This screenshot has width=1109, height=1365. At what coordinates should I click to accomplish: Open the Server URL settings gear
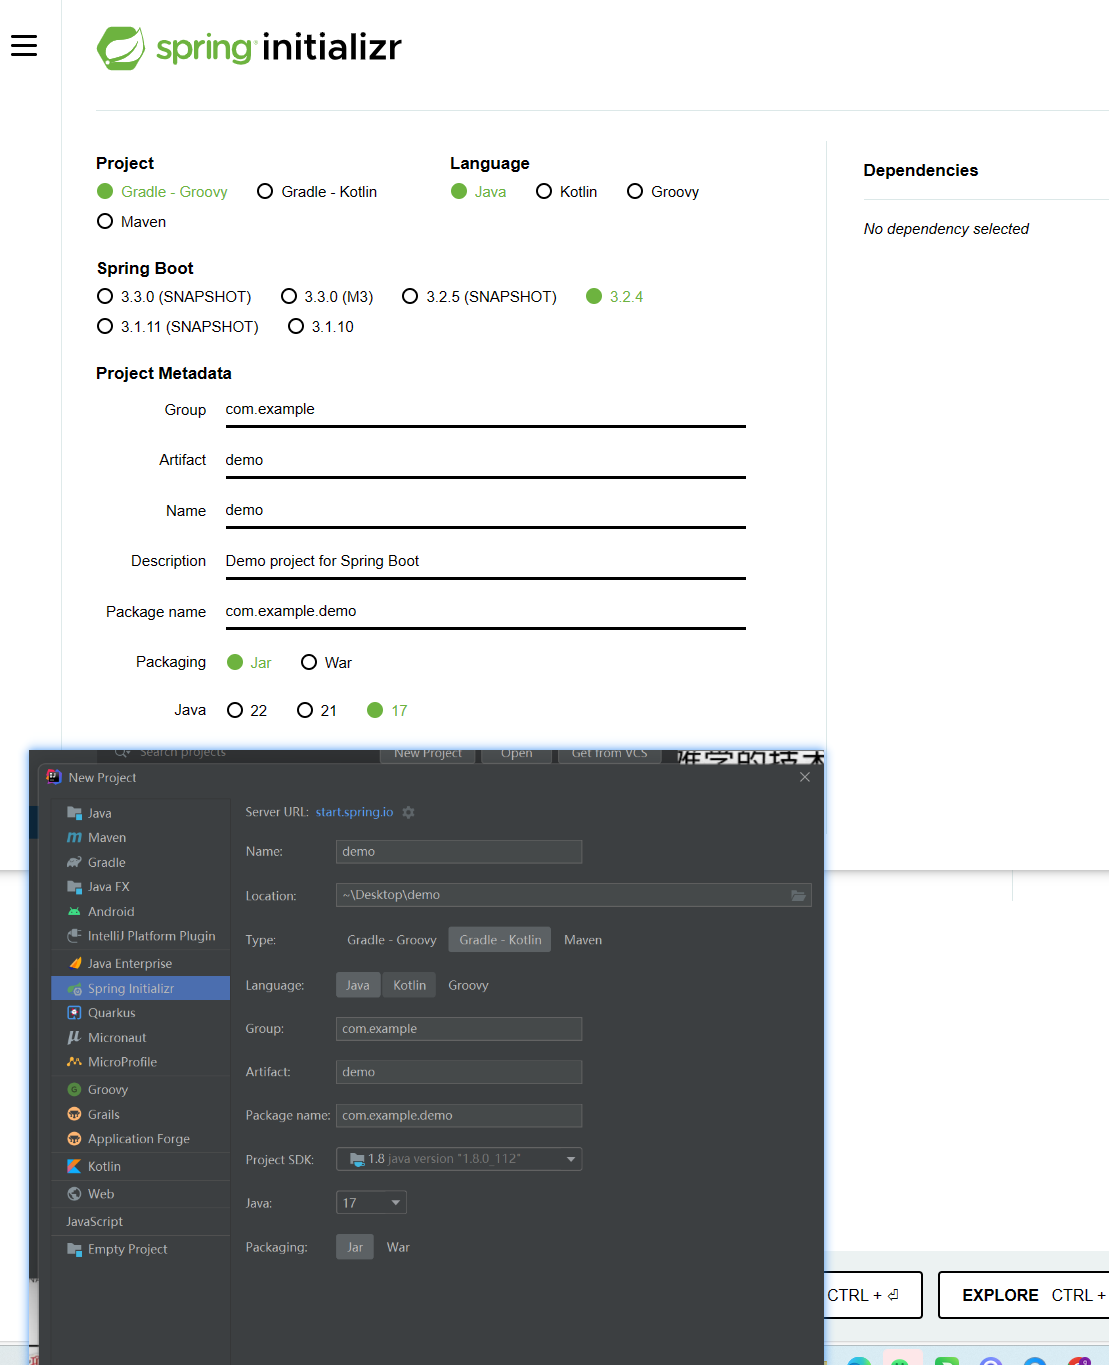click(x=408, y=813)
